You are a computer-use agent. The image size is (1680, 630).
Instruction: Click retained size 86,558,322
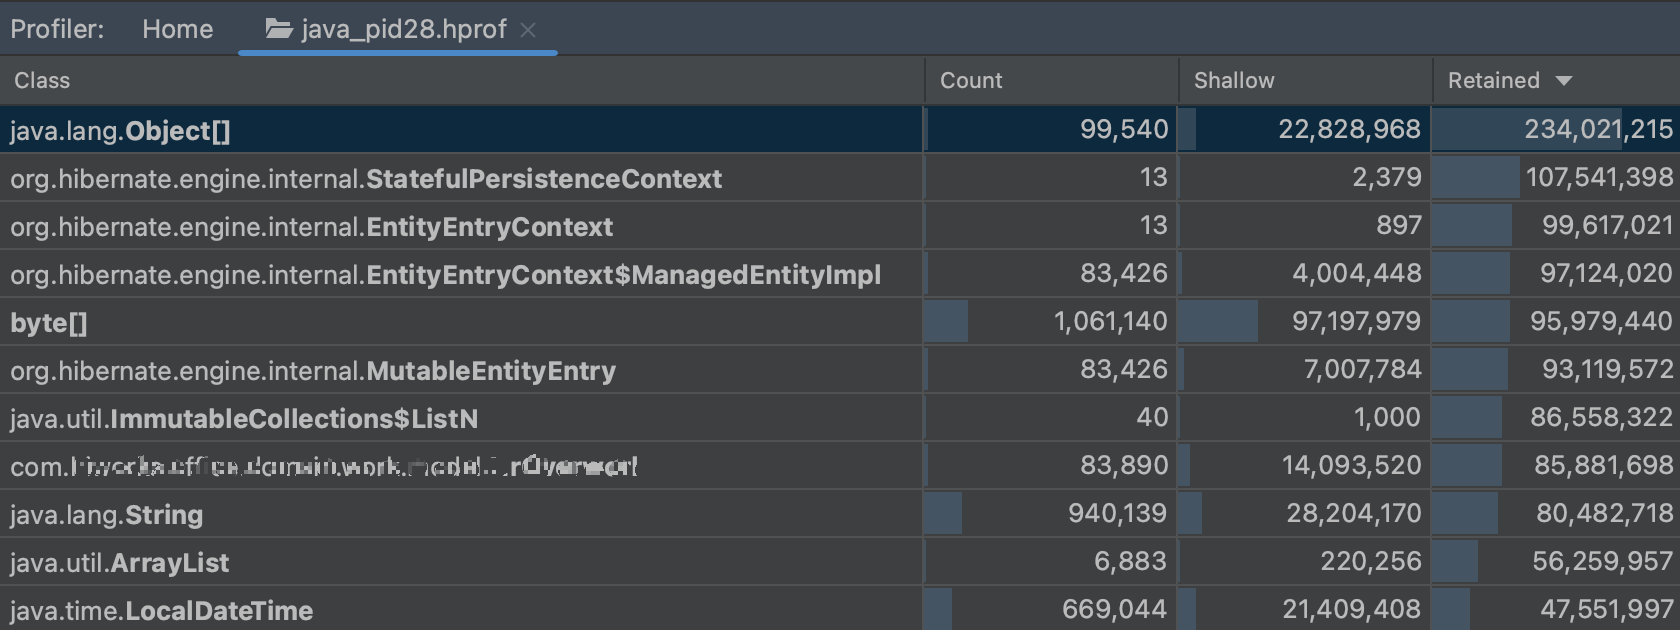tap(1601, 417)
